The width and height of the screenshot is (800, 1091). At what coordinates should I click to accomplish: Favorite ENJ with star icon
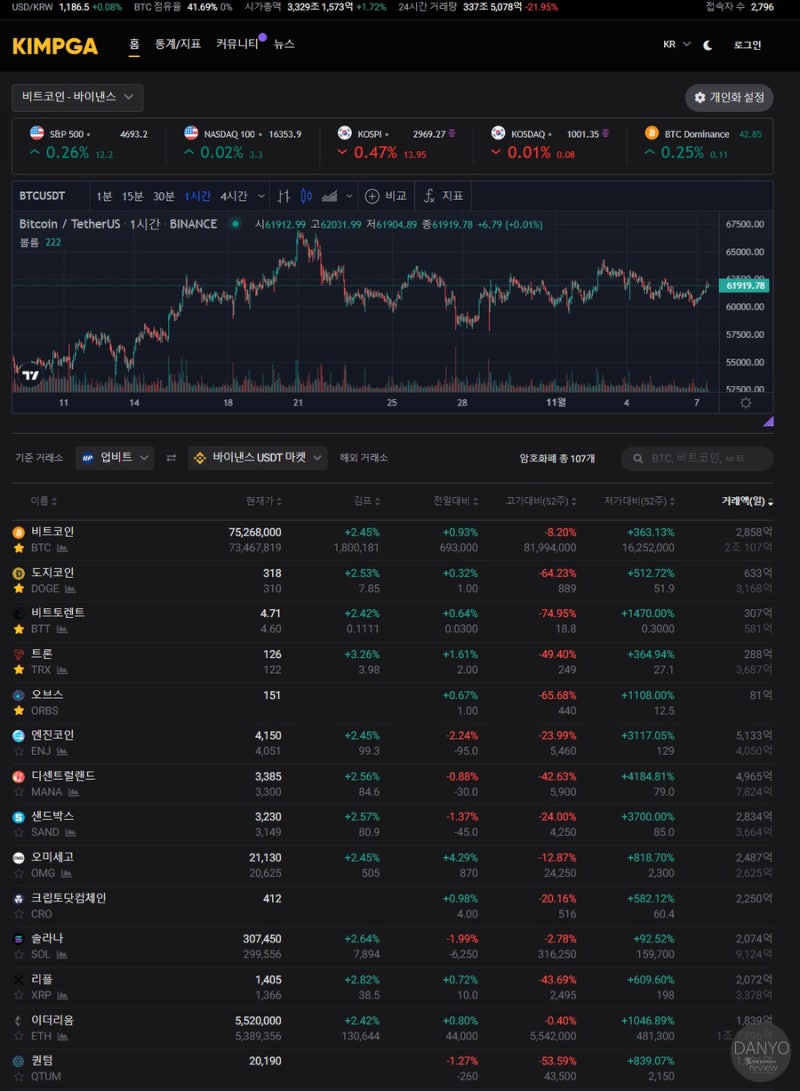tap(19, 751)
